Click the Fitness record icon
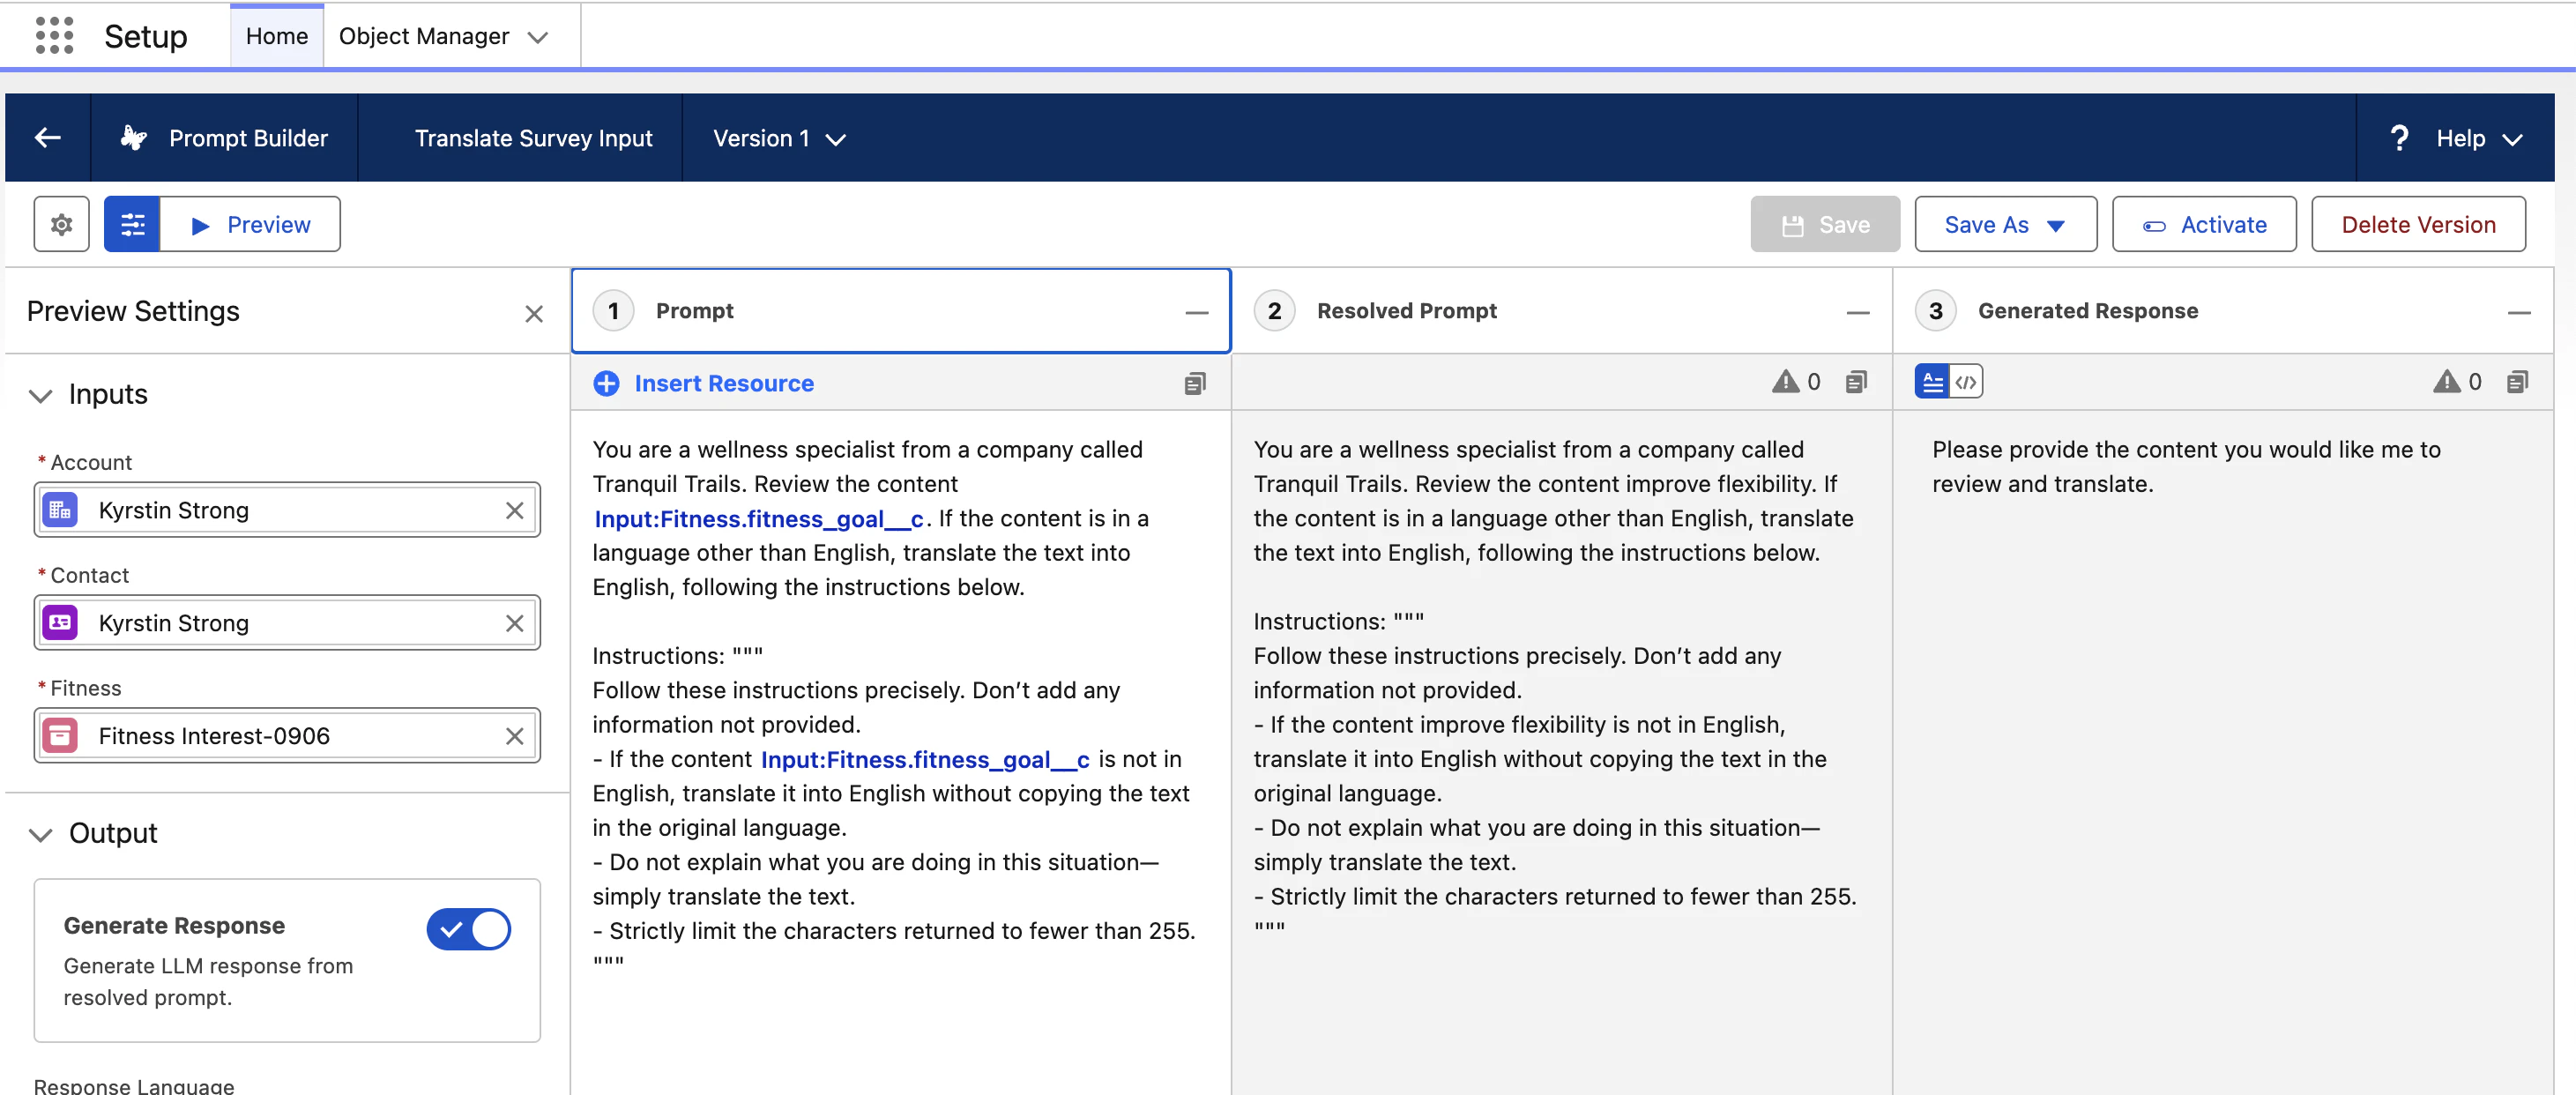The width and height of the screenshot is (2576, 1095). pyautogui.click(x=60, y=736)
